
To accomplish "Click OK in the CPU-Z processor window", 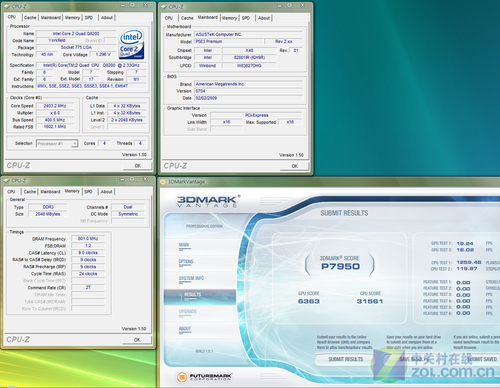I will point(138,165).
